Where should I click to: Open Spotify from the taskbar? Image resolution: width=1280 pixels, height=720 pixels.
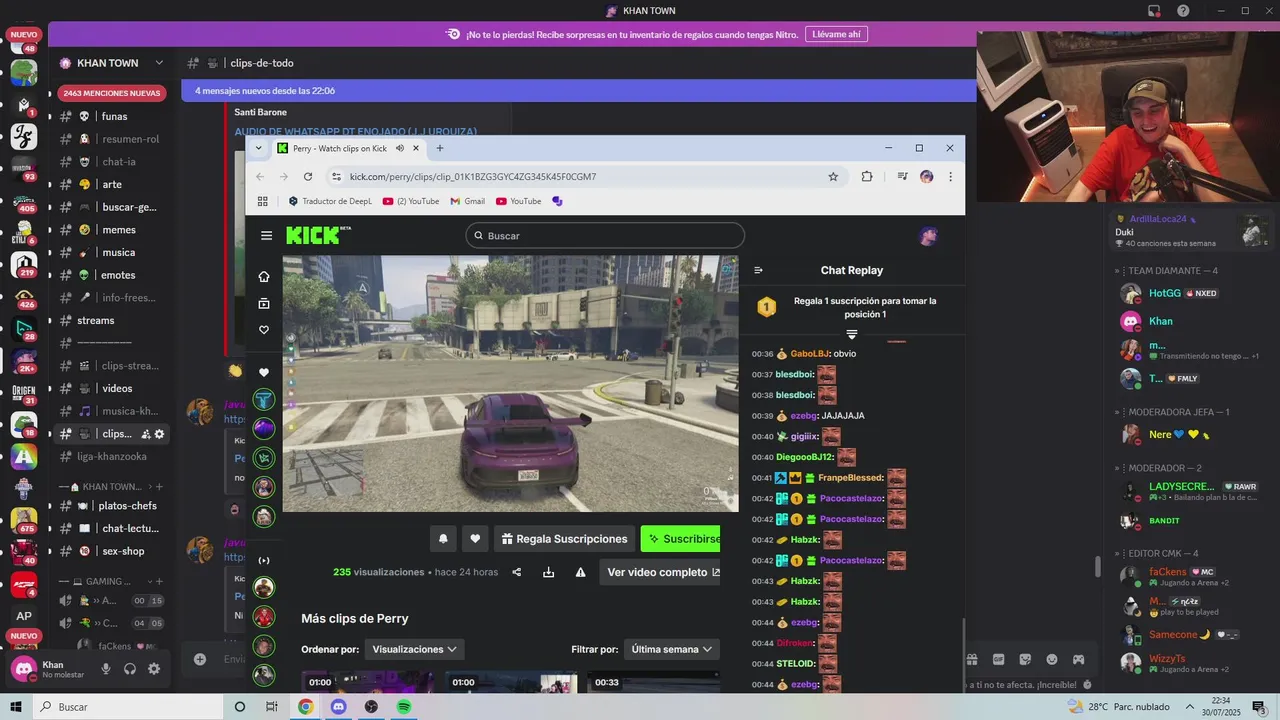[404, 707]
